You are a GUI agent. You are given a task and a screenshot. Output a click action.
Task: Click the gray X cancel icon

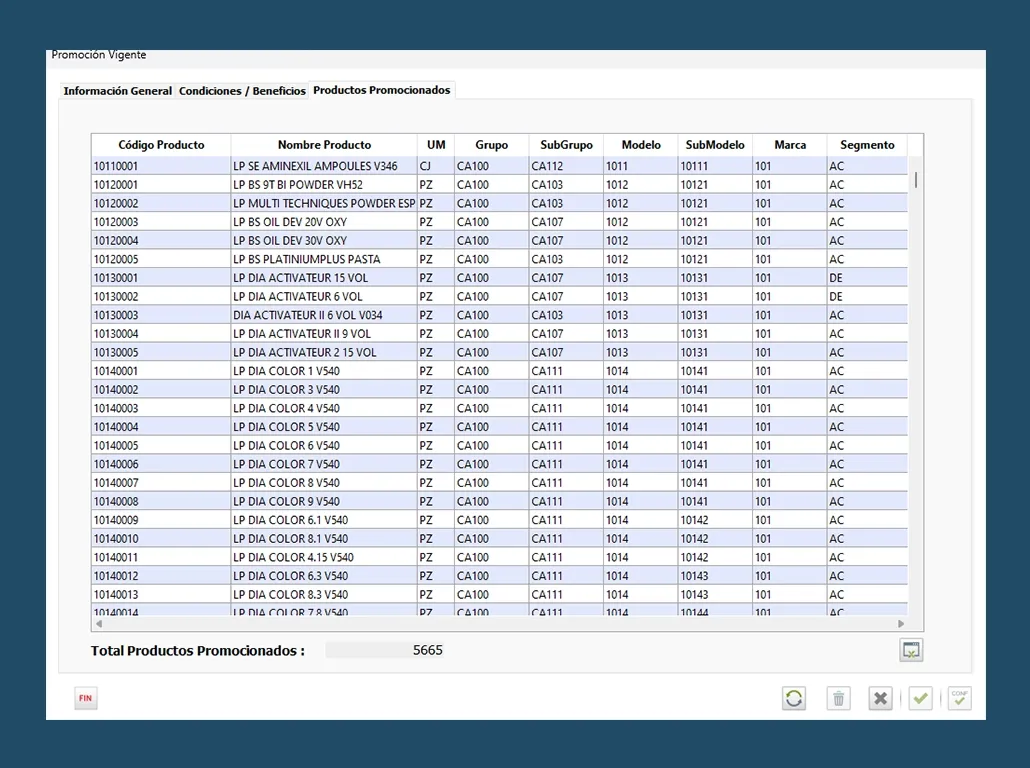880,698
